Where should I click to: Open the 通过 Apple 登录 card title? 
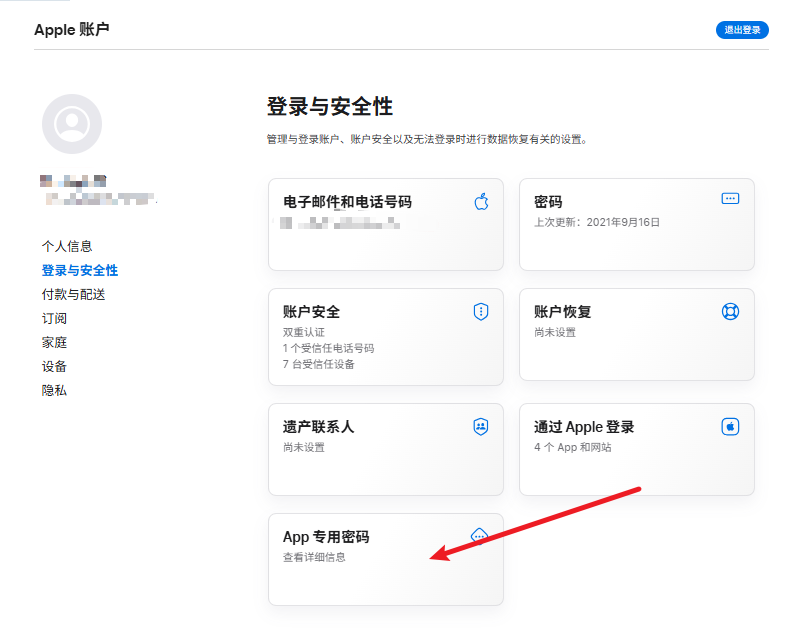[x=584, y=427]
